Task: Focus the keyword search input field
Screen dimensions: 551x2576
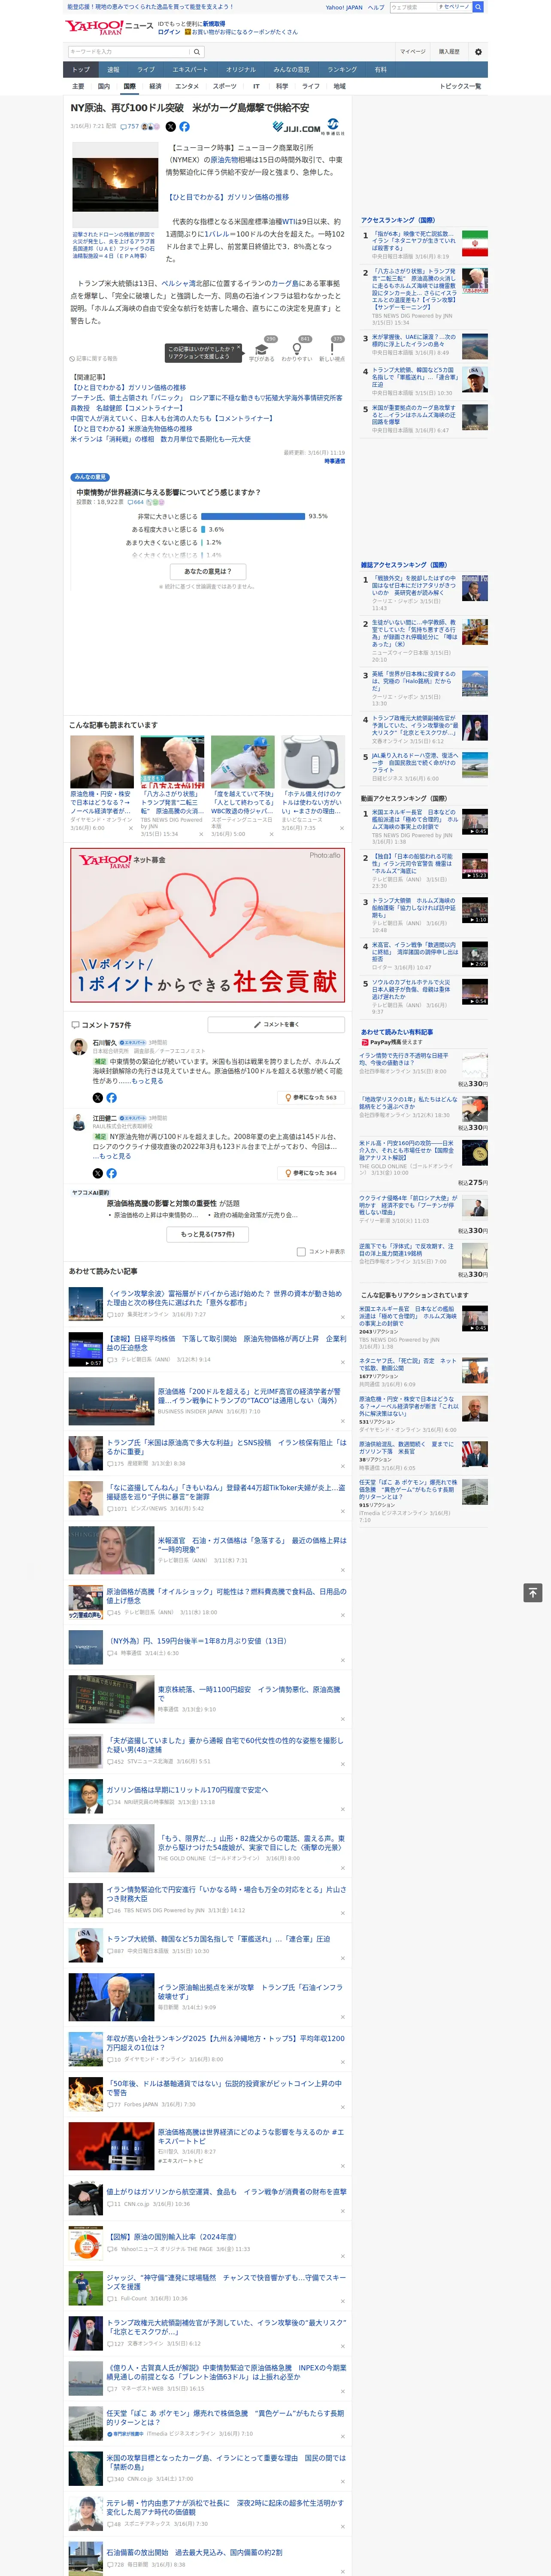Action: click(x=129, y=52)
